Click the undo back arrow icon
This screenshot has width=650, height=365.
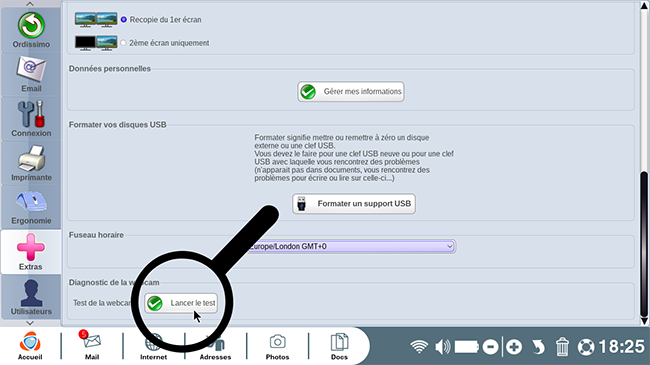tap(538, 346)
